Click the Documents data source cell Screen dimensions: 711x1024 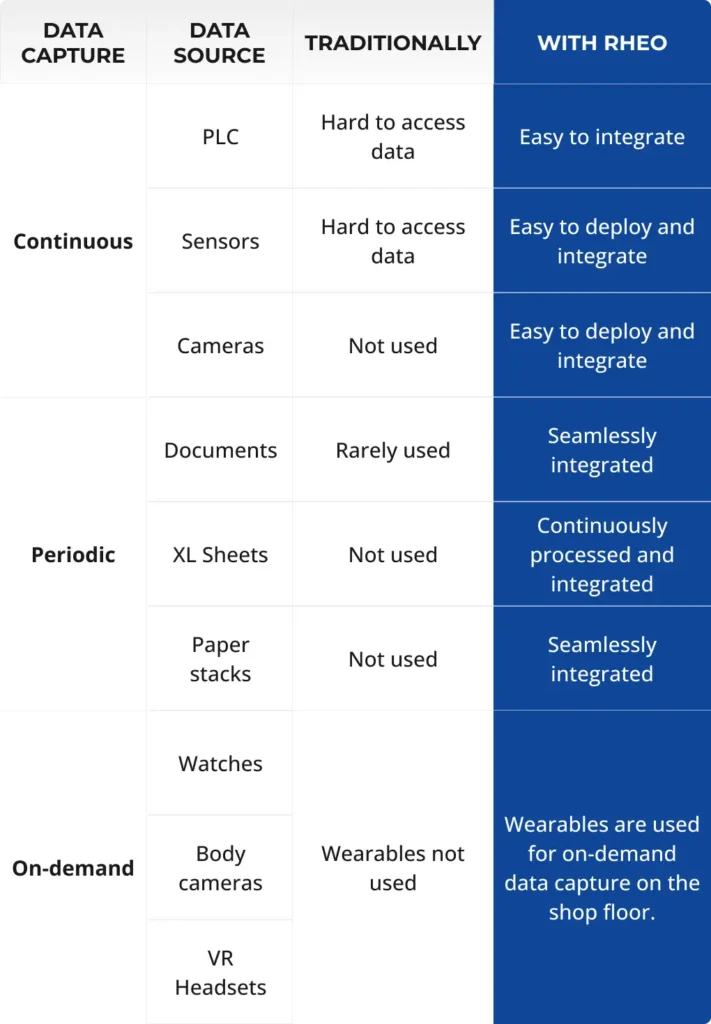[220, 450]
